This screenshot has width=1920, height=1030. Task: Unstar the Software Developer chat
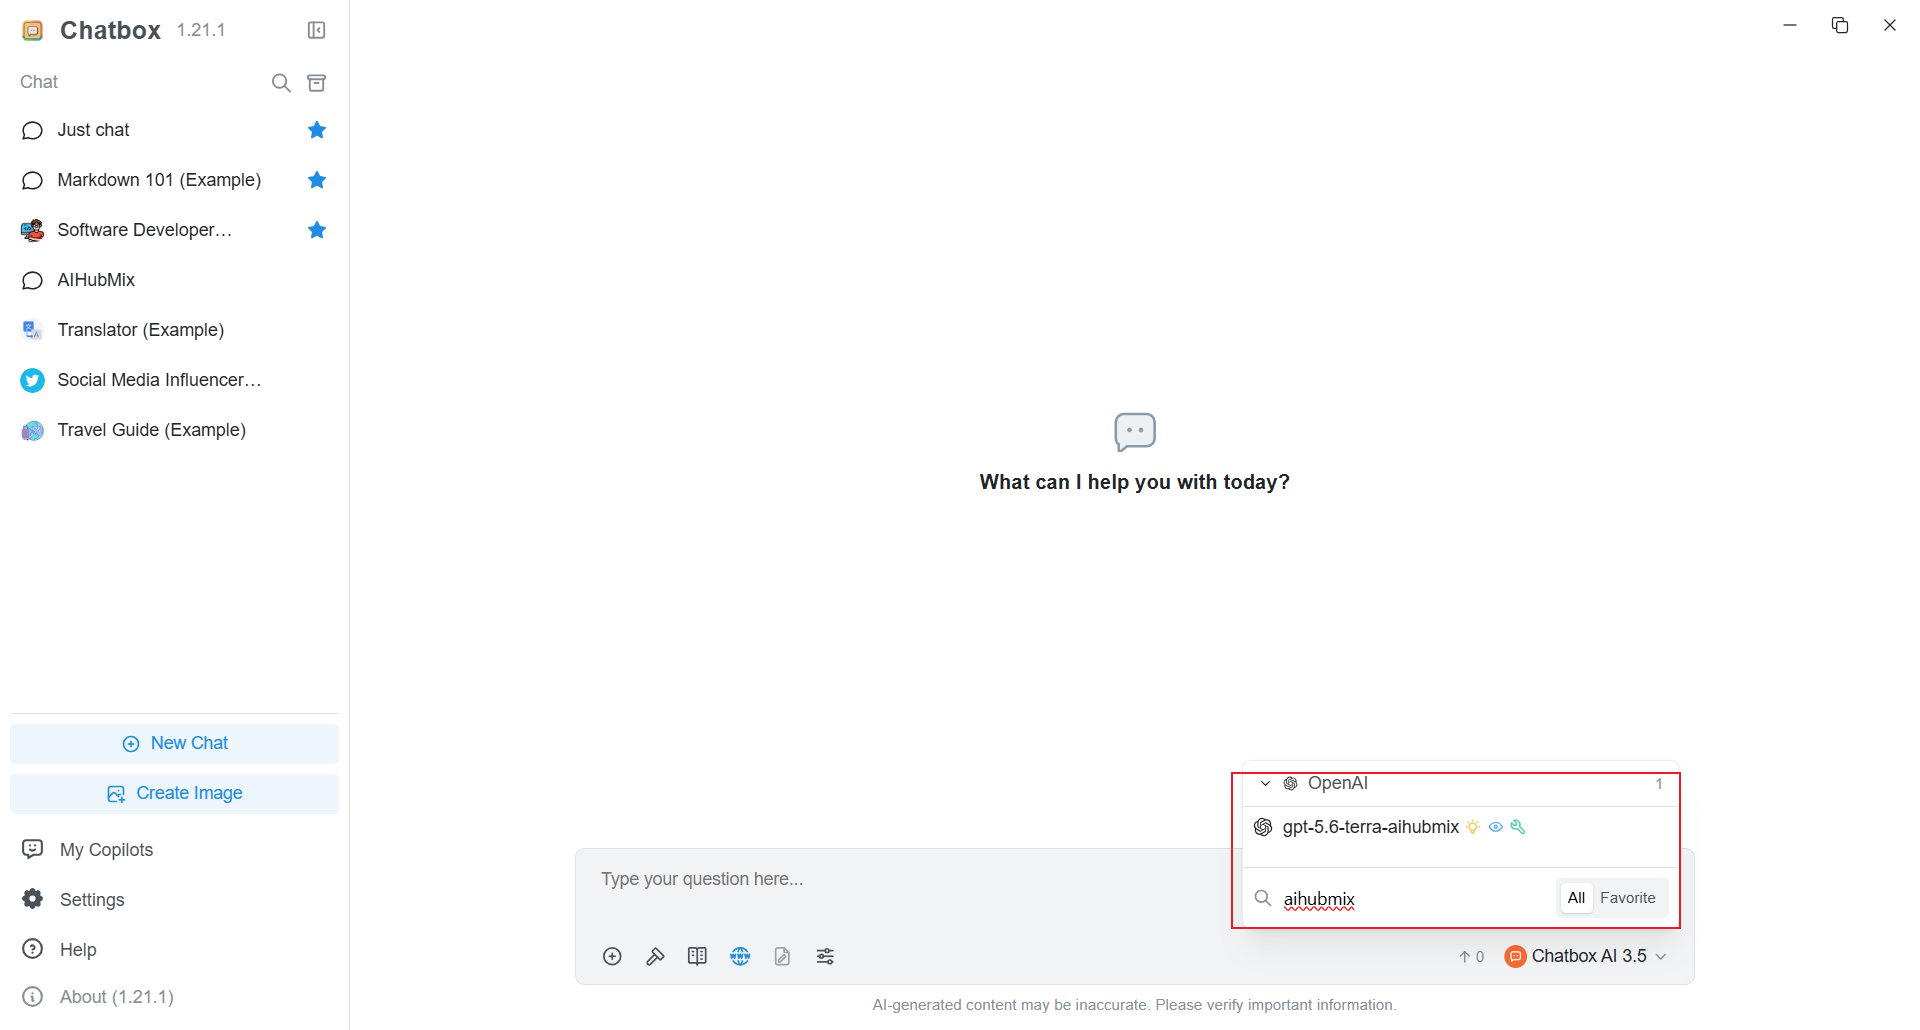point(317,230)
